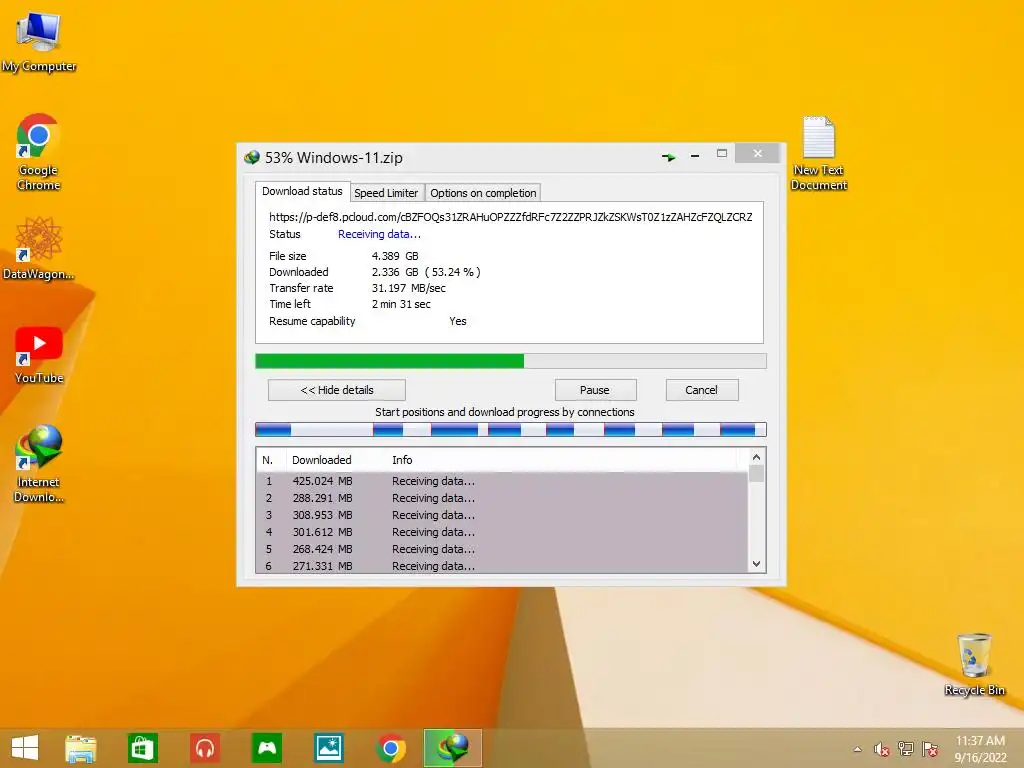Open File Explorer from the taskbar
The width and height of the screenshot is (1024, 768).
80,748
